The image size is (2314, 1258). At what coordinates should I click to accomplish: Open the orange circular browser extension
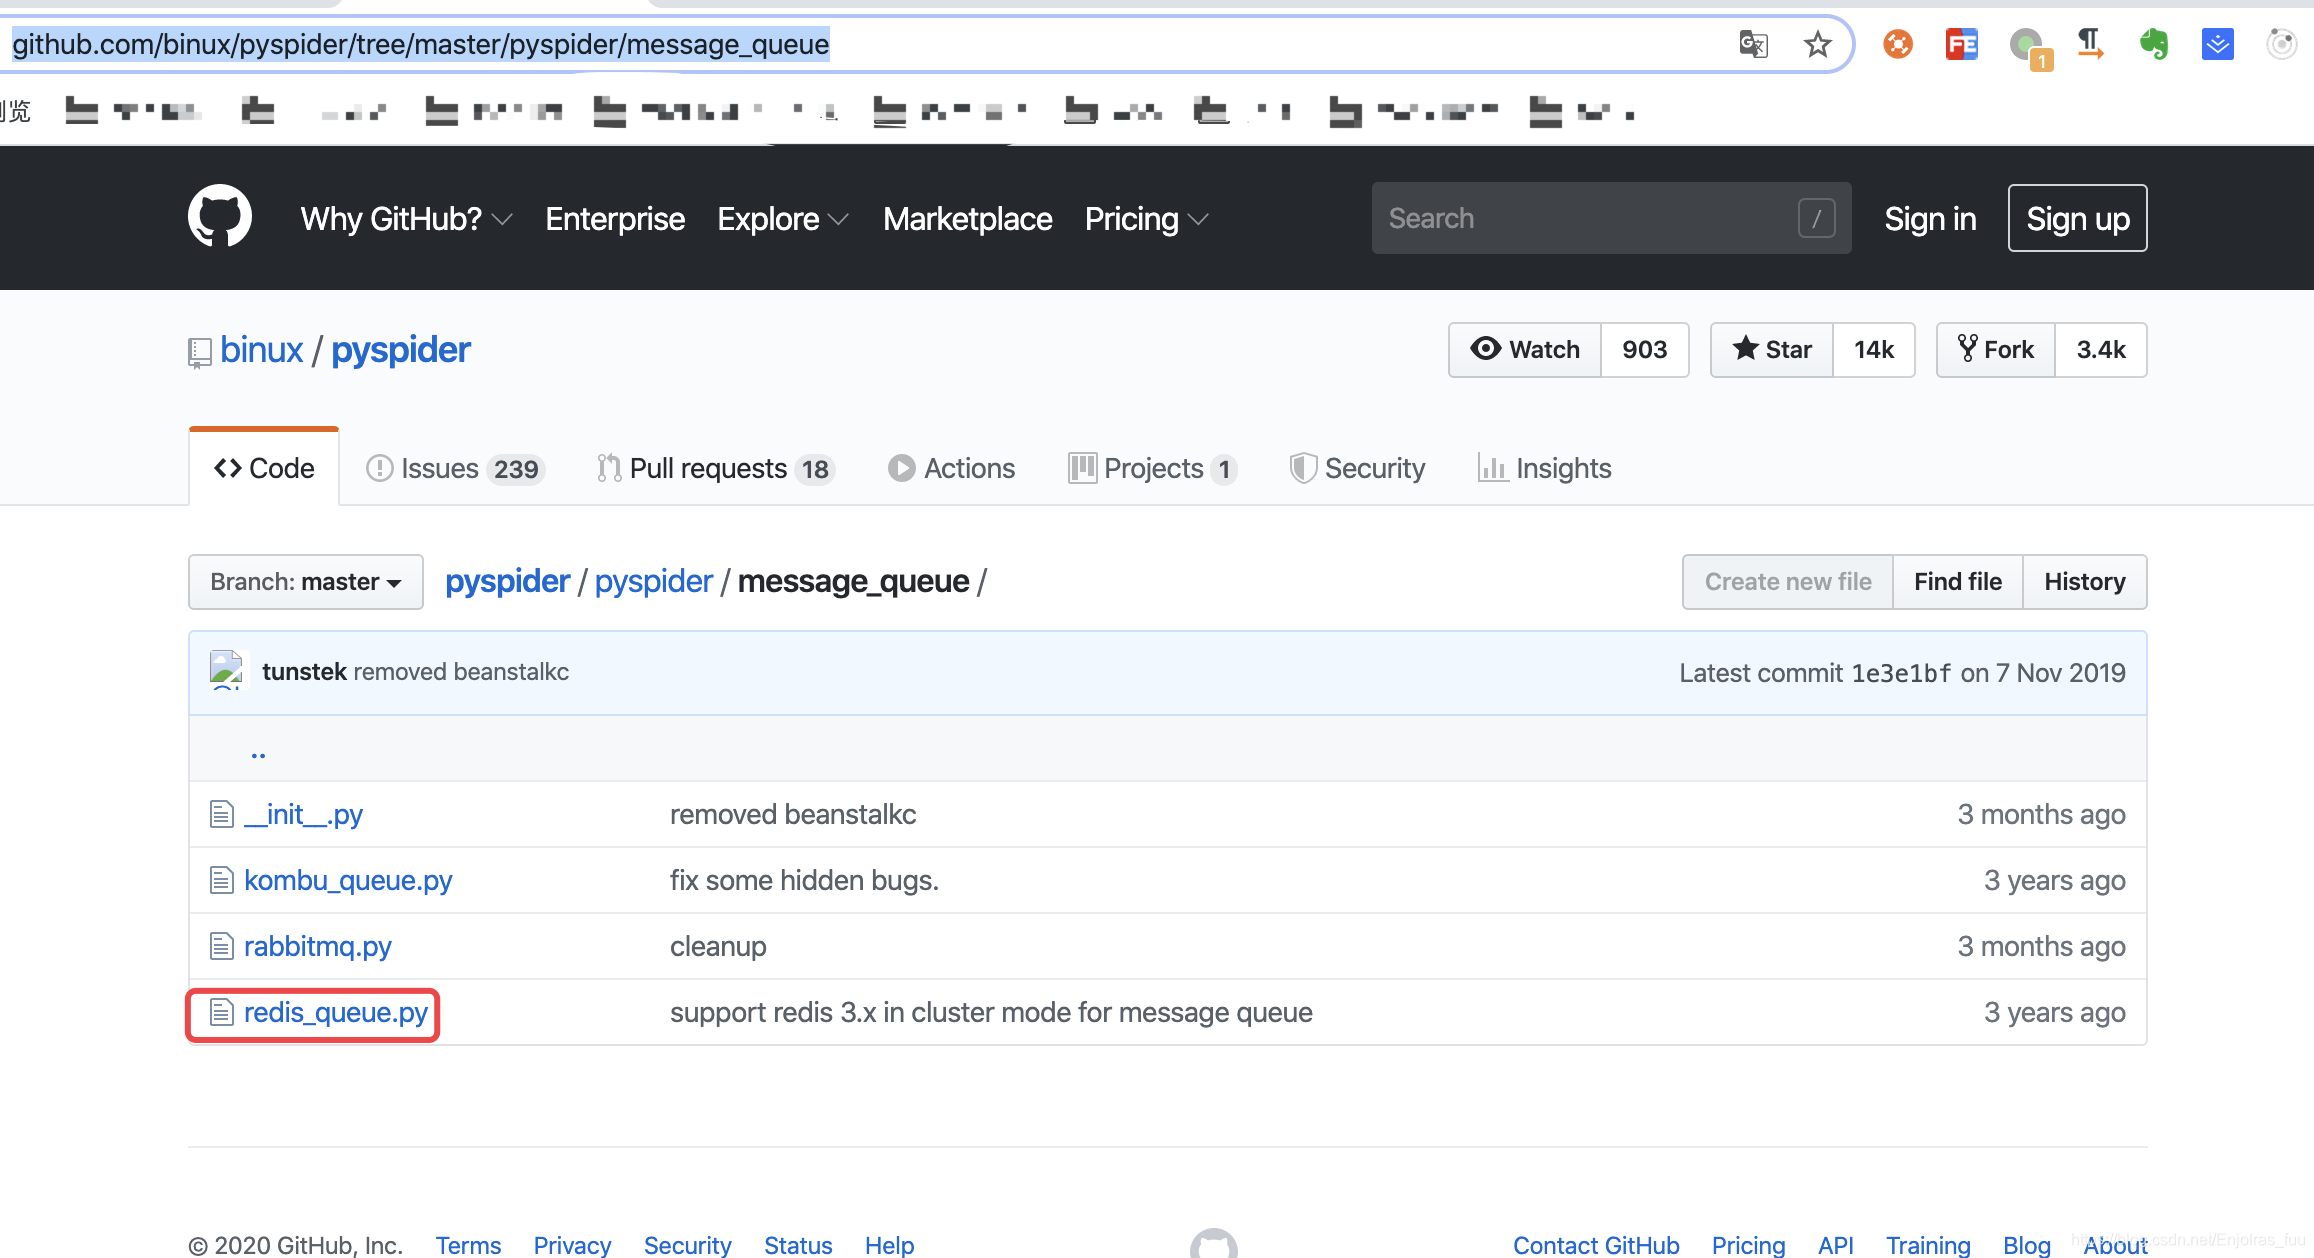(x=1897, y=44)
